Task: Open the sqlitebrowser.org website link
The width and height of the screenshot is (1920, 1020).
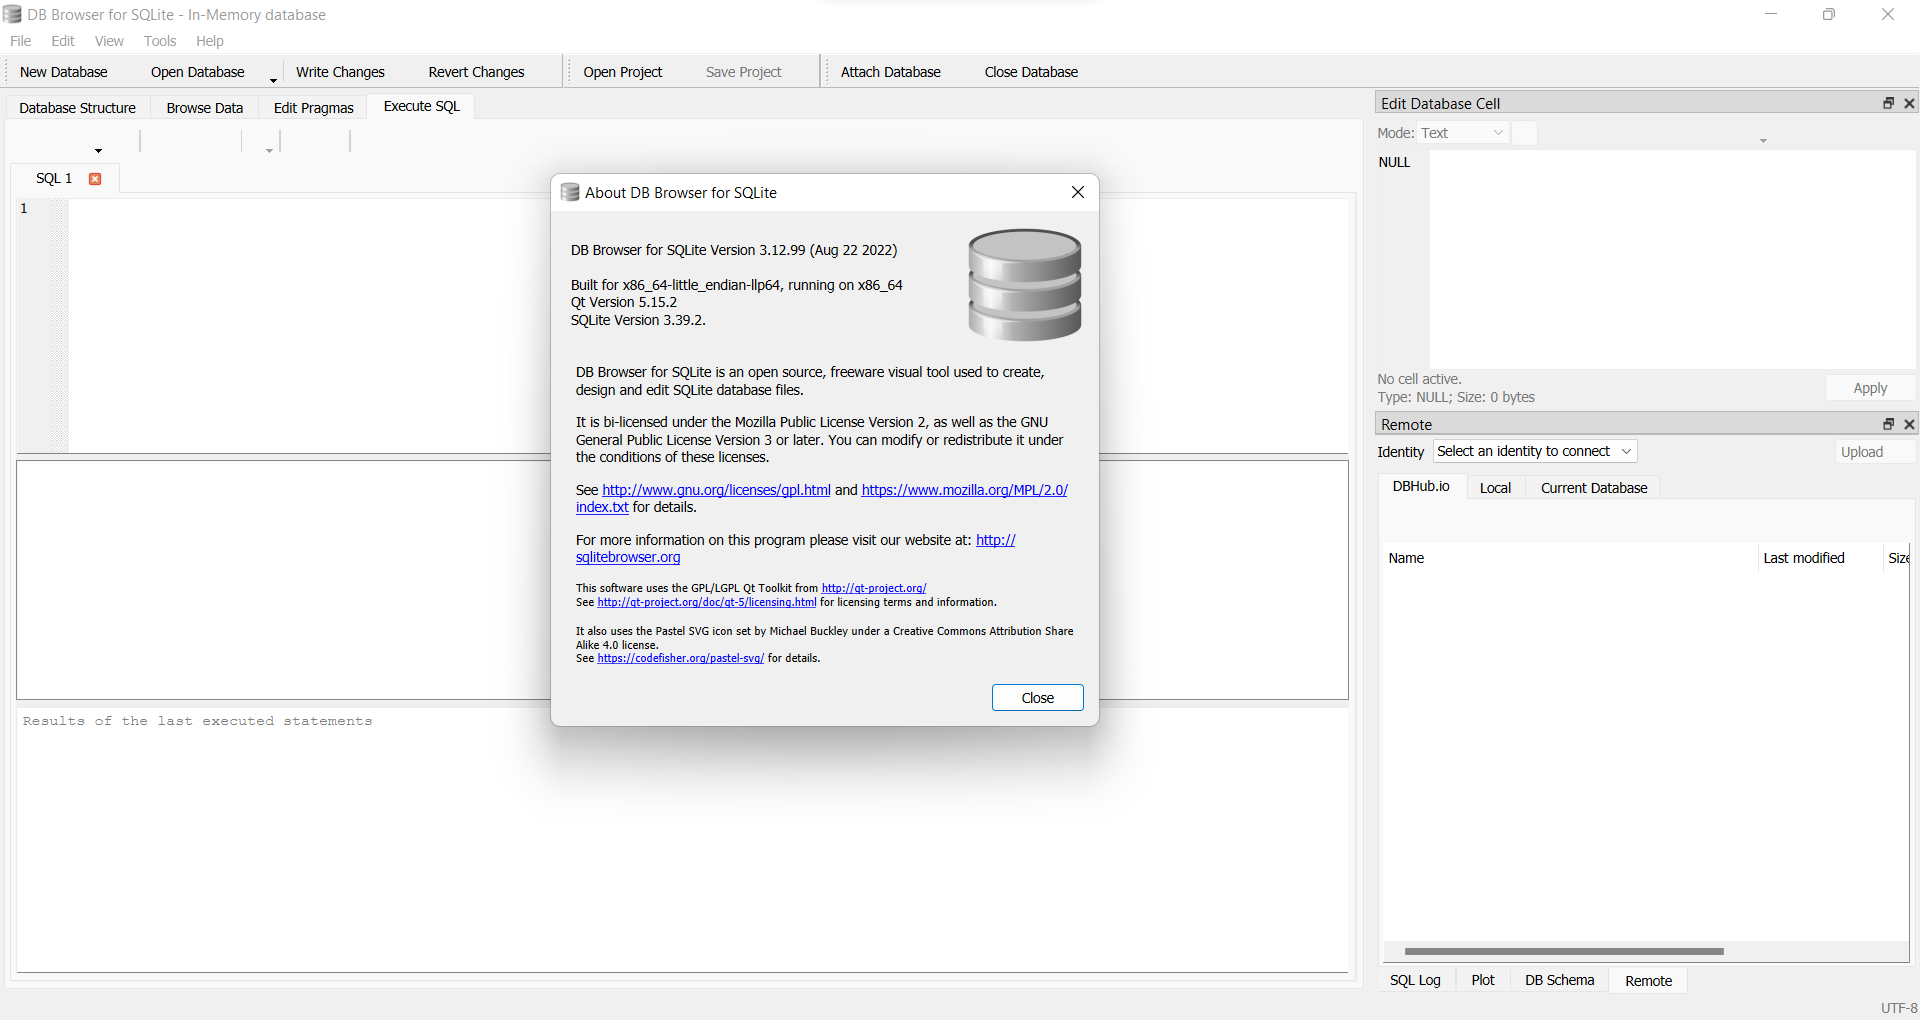Action: [628, 558]
